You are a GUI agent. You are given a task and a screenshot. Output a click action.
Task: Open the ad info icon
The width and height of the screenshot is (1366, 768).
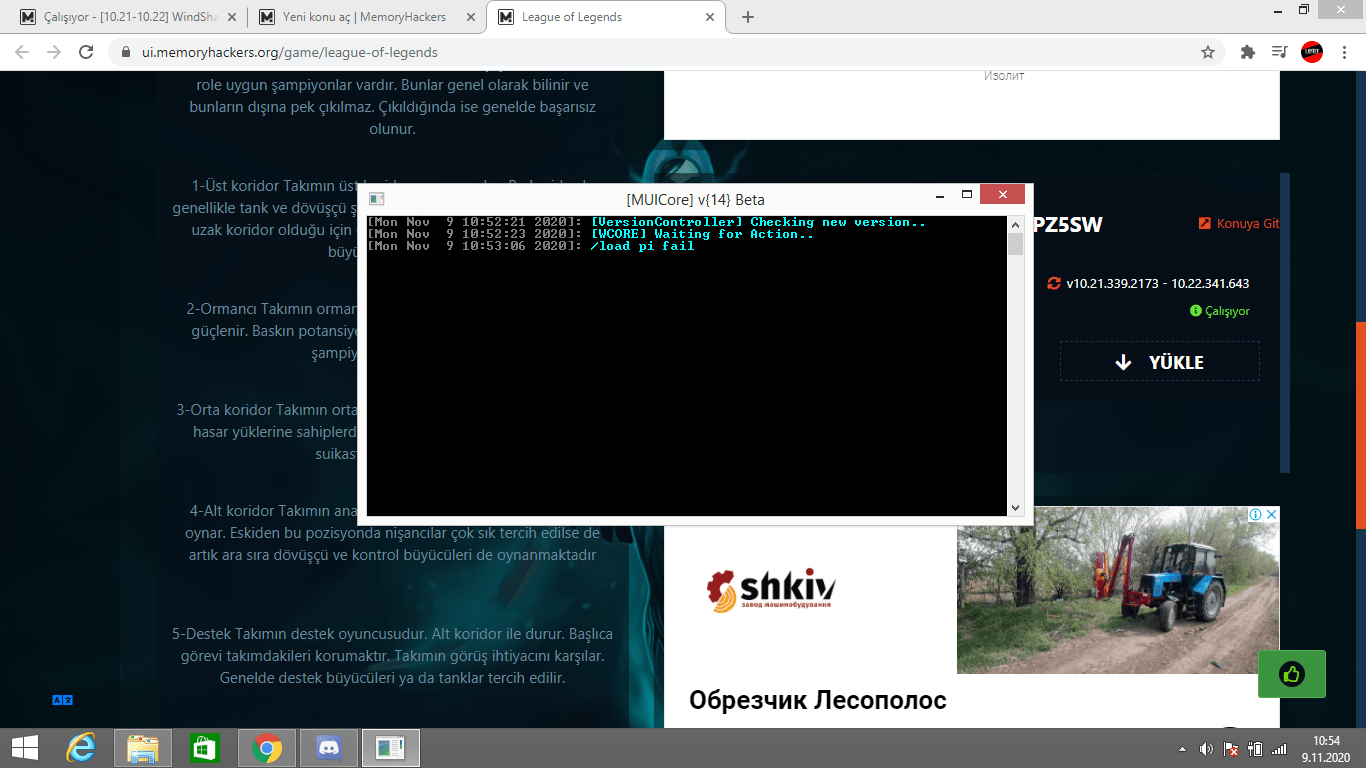click(x=1255, y=514)
